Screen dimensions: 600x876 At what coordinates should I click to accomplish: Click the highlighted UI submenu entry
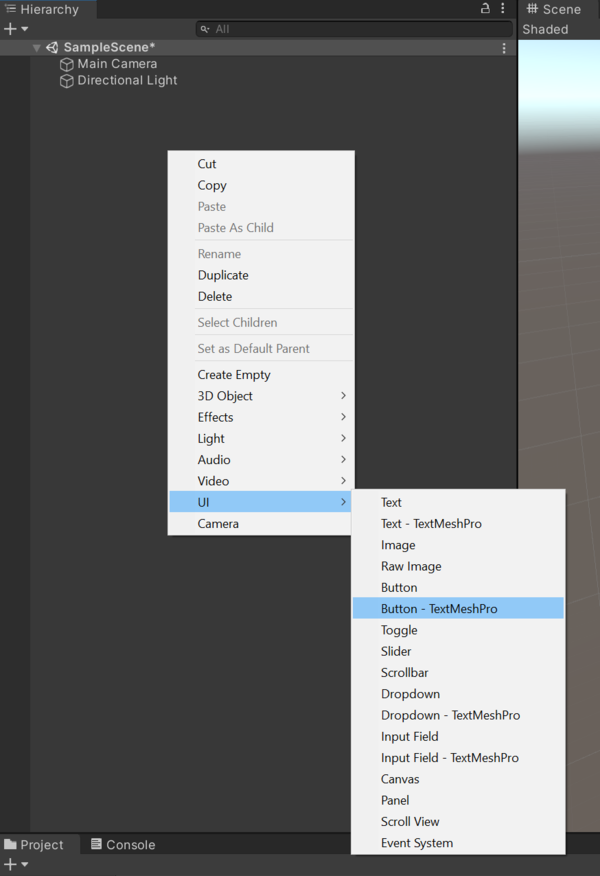coord(261,502)
